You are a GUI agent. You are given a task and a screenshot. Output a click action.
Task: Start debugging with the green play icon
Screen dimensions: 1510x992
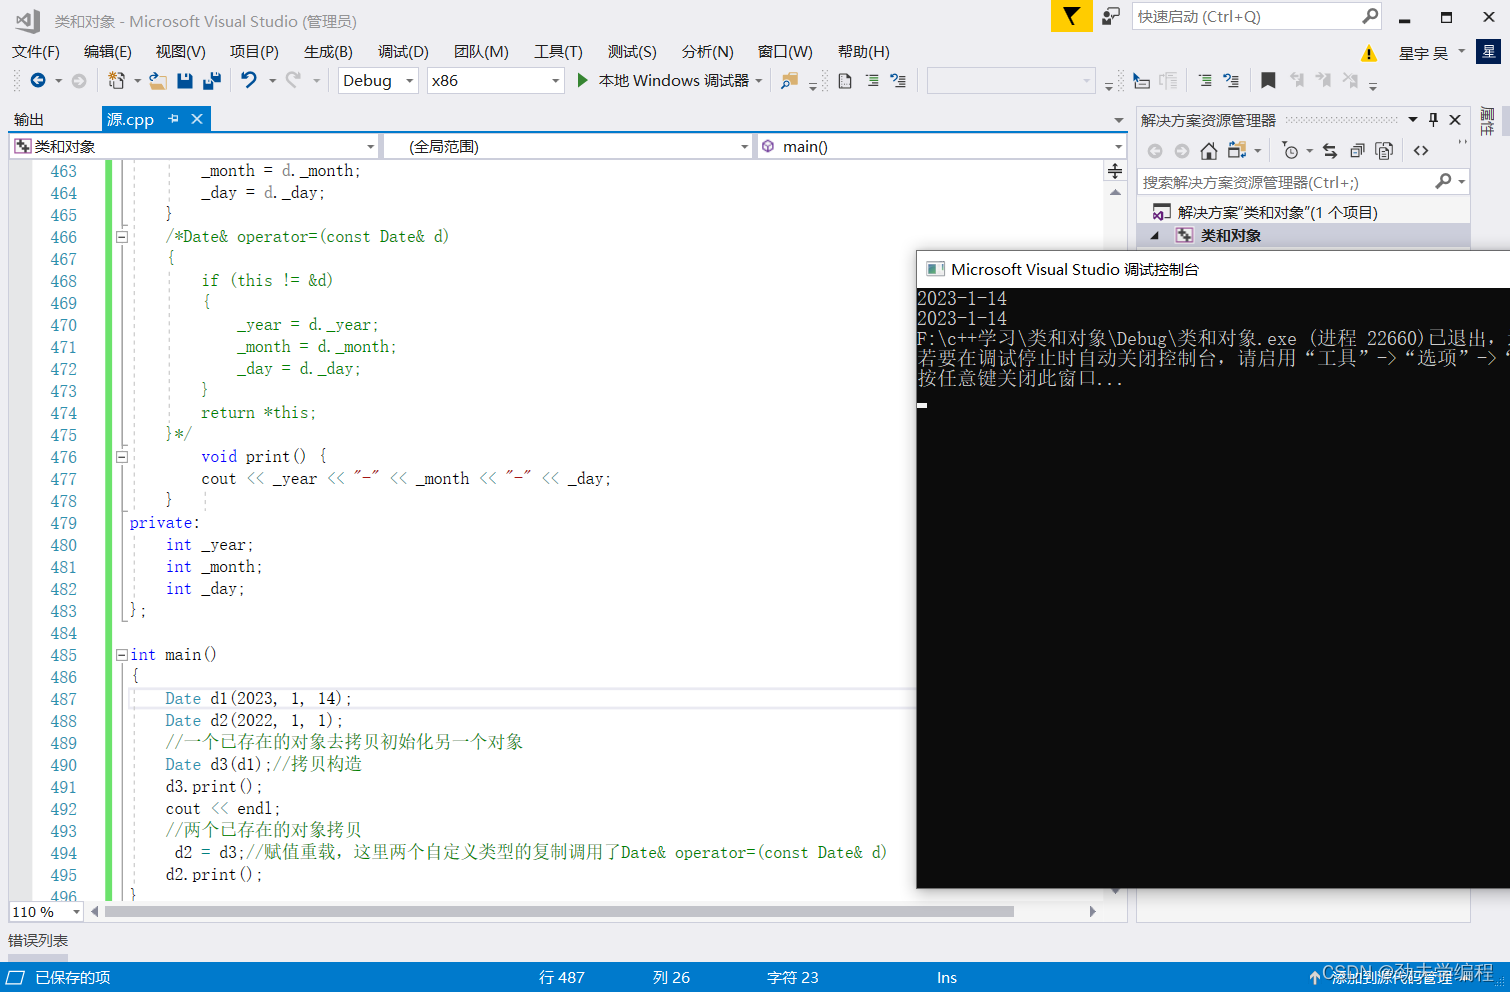coord(582,80)
